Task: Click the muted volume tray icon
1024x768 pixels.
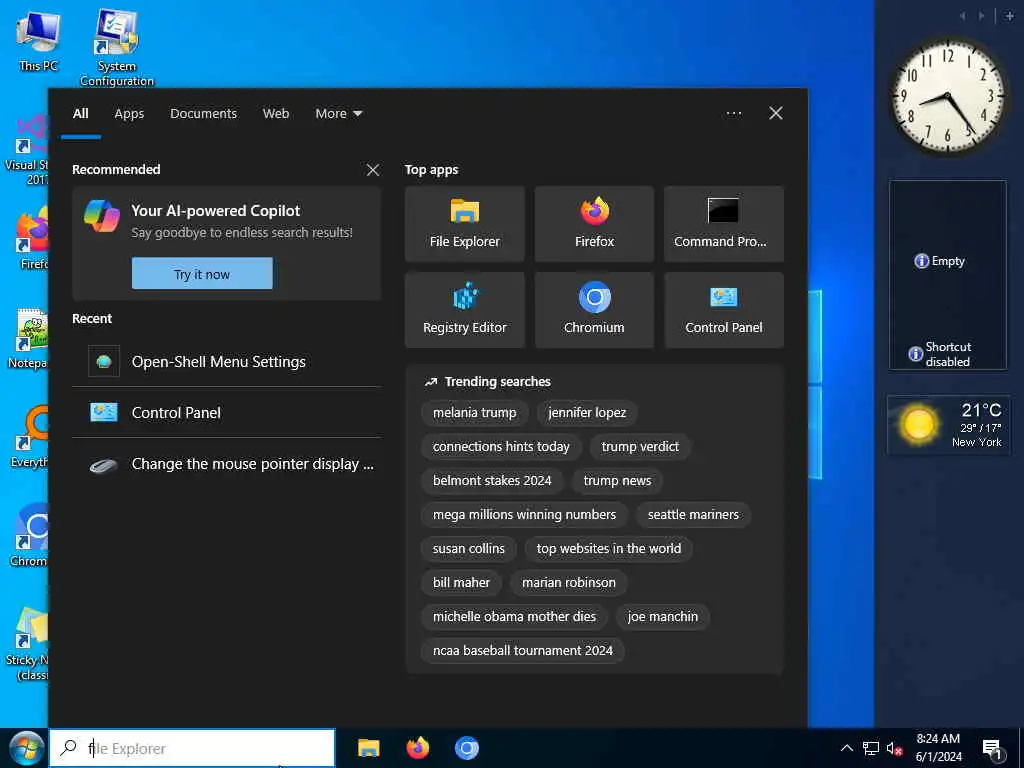Action: point(894,748)
